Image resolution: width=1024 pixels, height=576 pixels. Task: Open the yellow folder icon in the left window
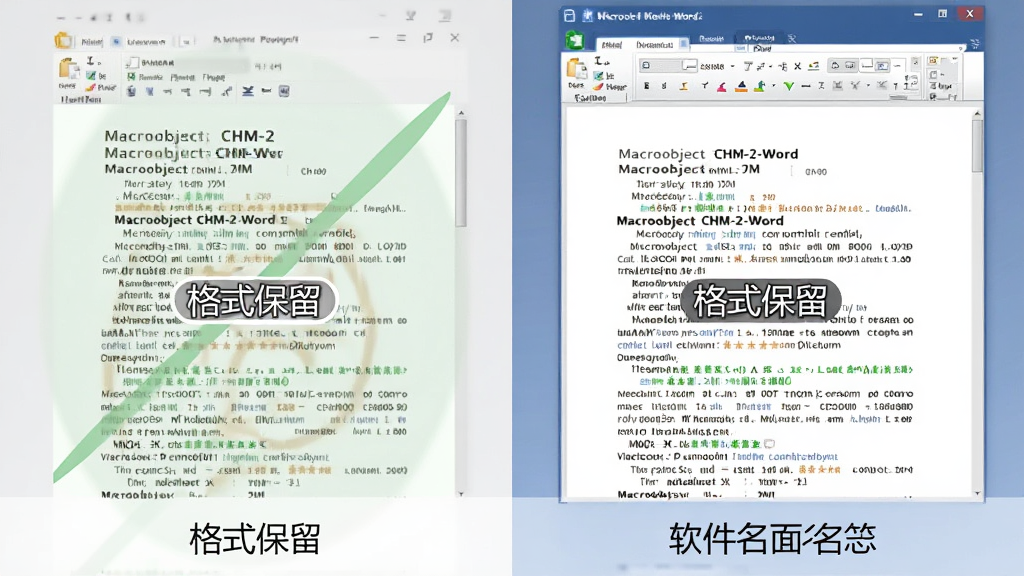(63, 40)
